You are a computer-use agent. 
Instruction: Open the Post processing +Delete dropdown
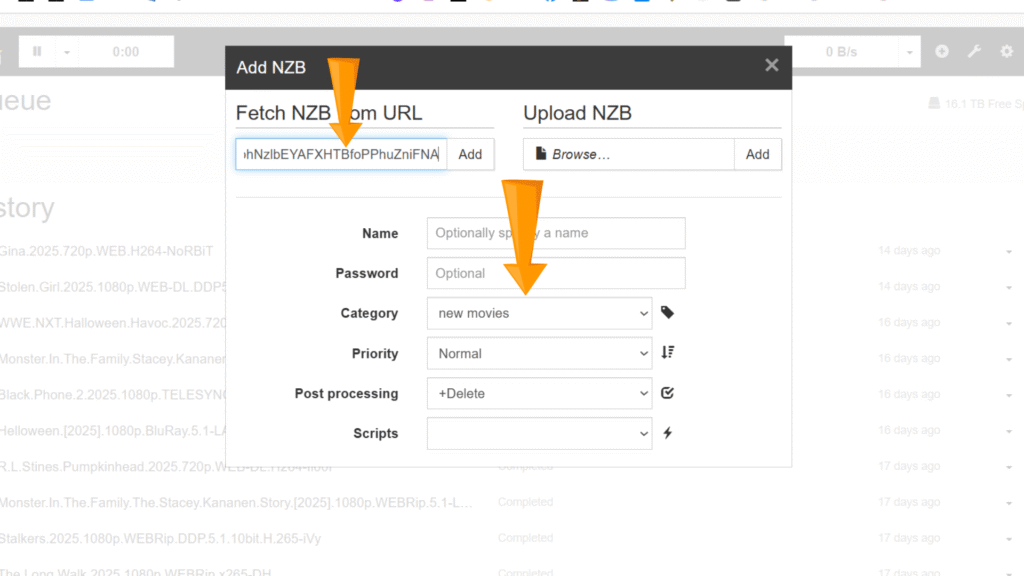[x=540, y=393]
